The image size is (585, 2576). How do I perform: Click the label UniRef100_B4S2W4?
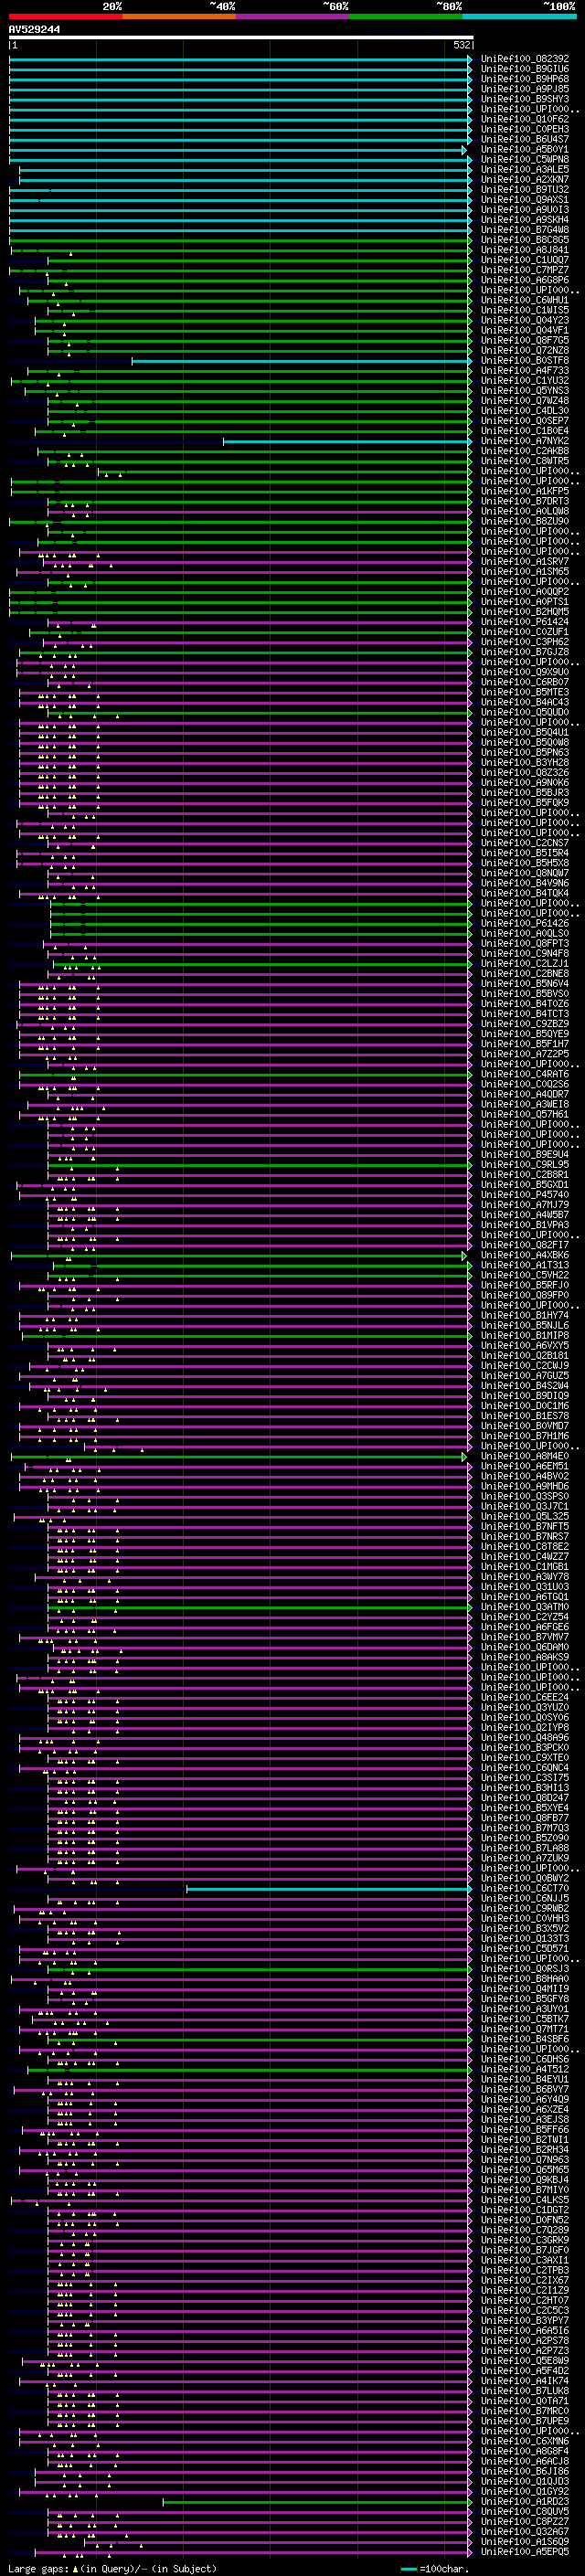tap(525, 1386)
